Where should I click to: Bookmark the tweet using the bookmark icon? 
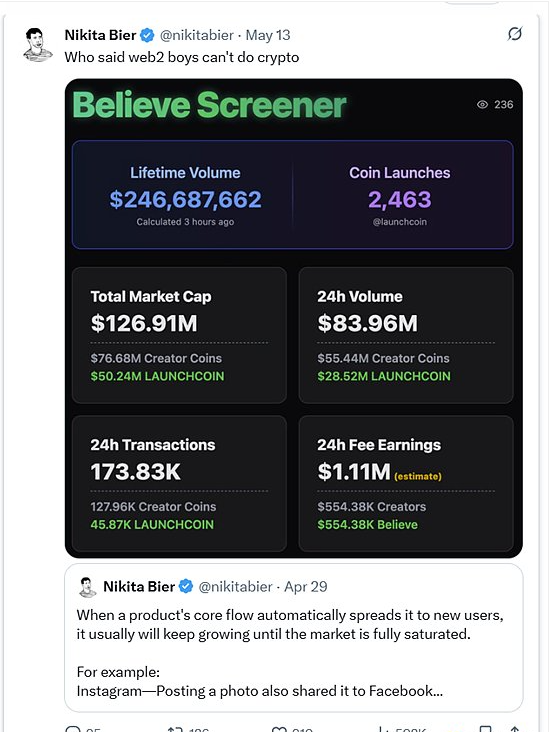[x=486, y=729]
